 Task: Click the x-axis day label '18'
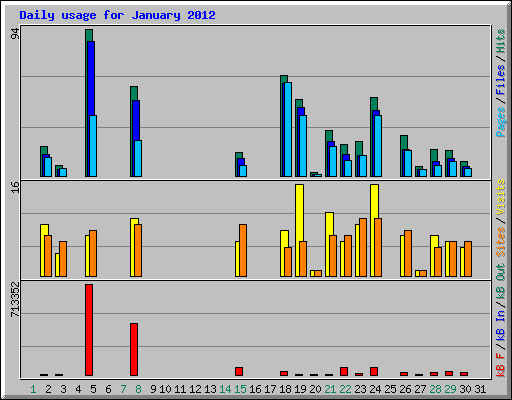coord(285,389)
